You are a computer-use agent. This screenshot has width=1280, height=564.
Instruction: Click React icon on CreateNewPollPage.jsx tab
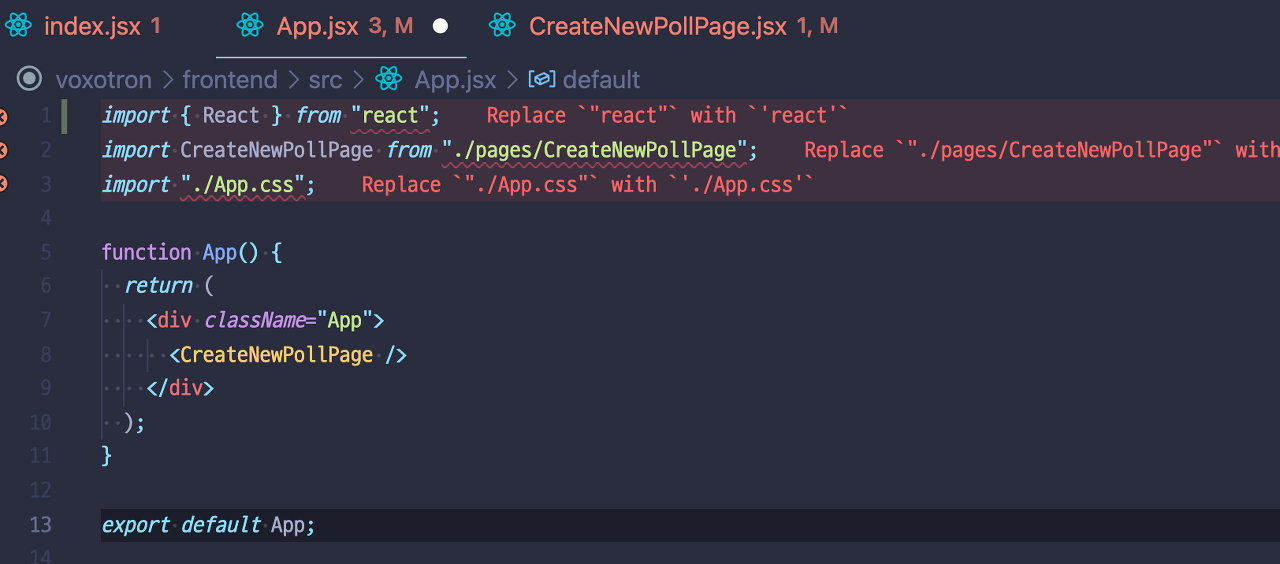502,26
